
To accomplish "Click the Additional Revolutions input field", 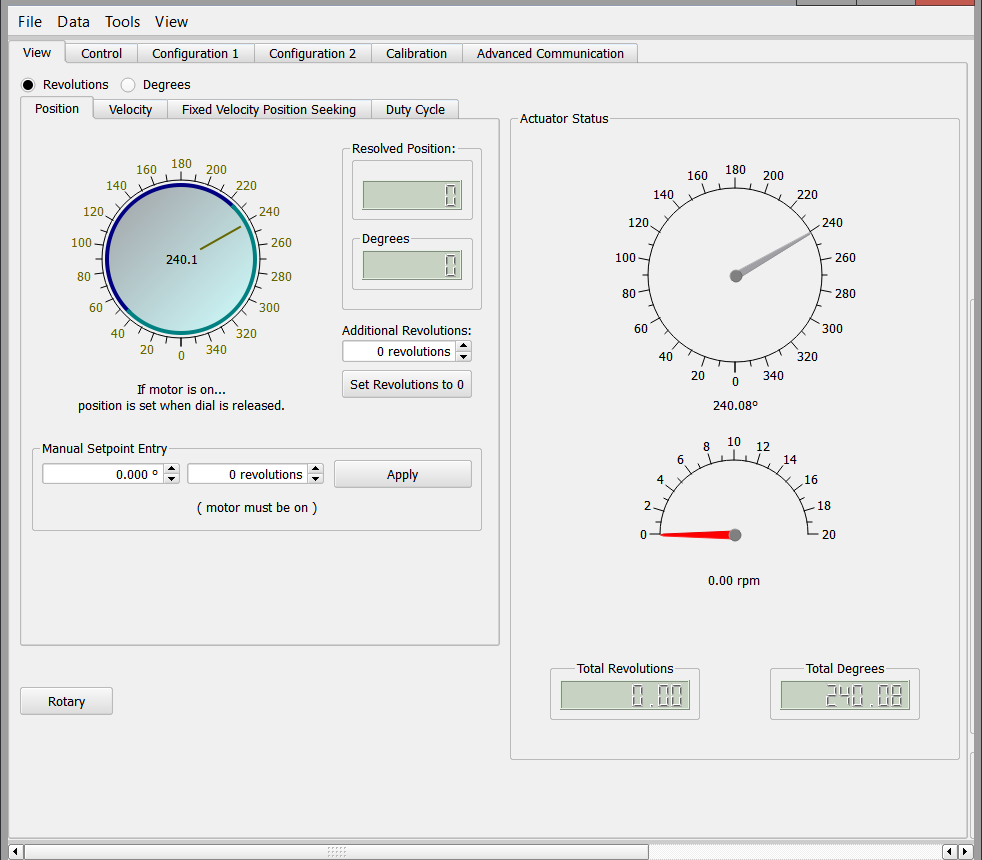I will pyautogui.click(x=400, y=351).
